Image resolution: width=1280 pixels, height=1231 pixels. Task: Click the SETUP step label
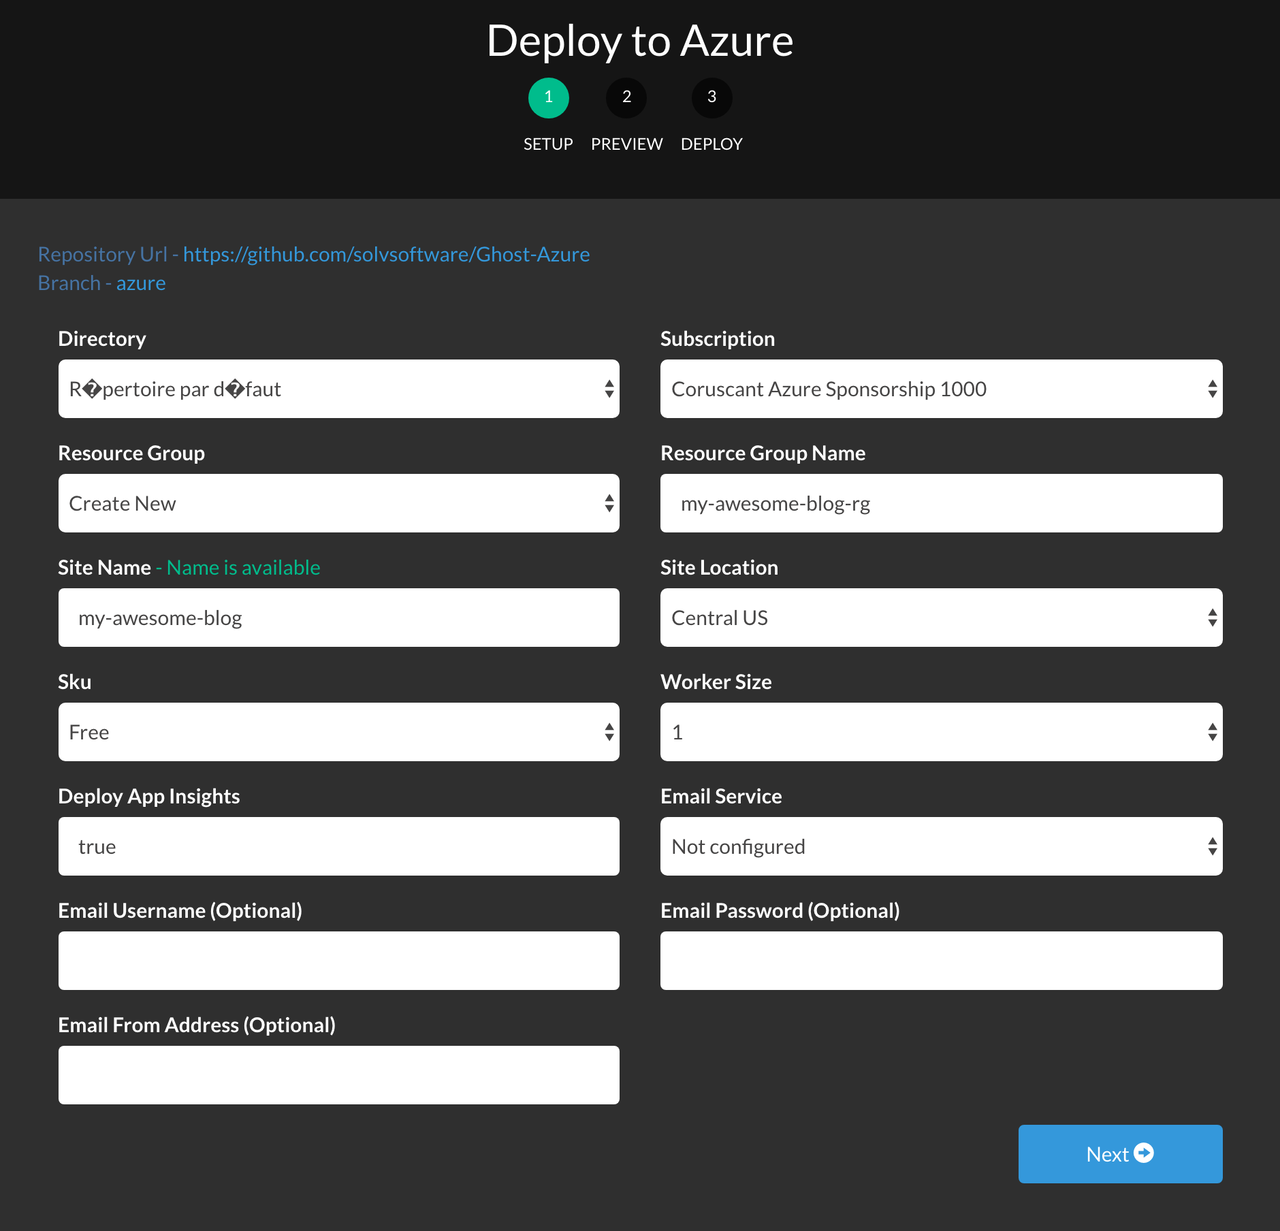click(x=548, y=144)
